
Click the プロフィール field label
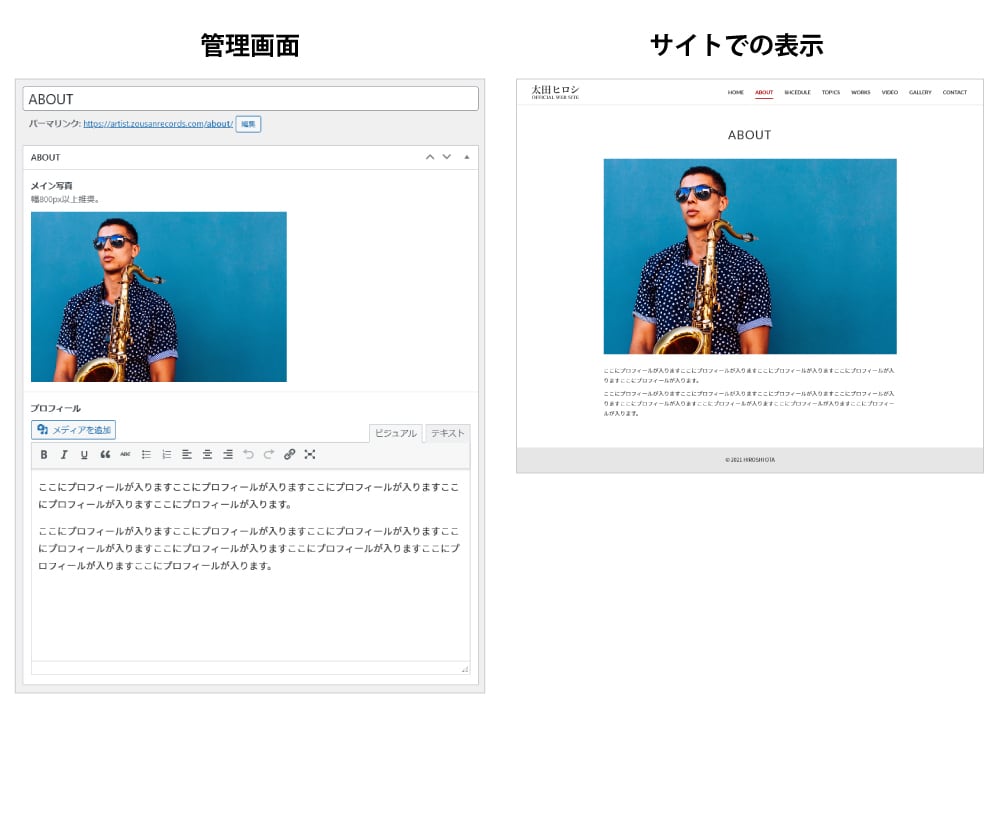[x=56, y=408]
